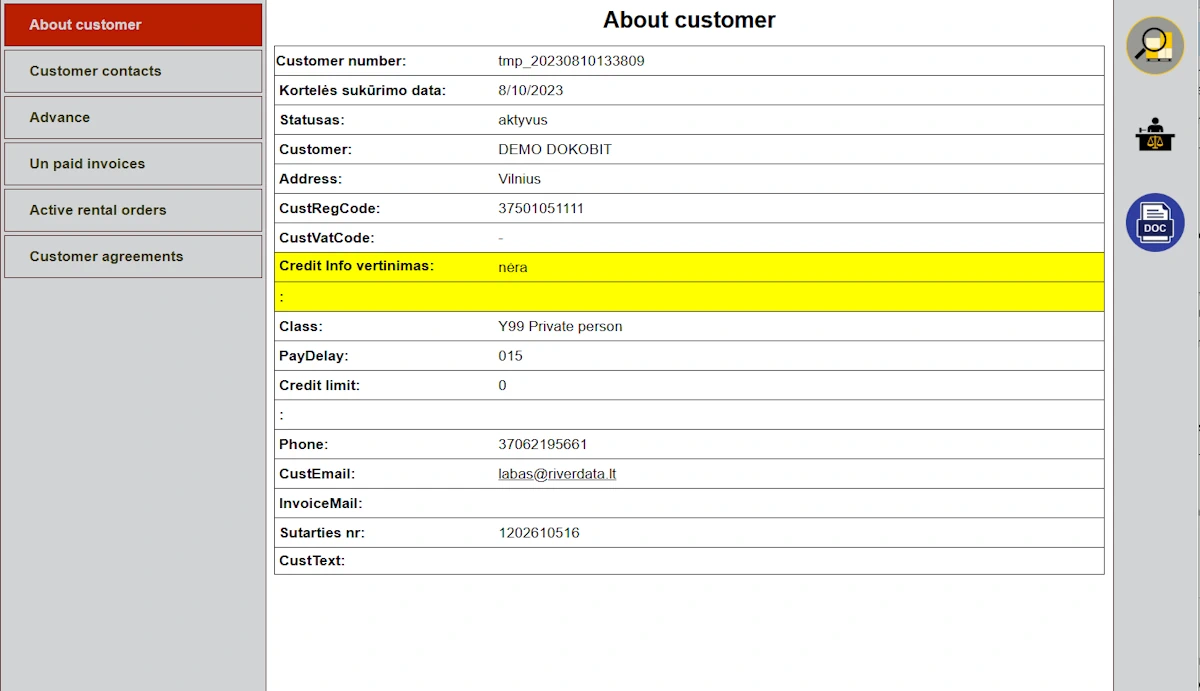Select the About customer menu item
The image size is (1200, 691).
click(x=133, y=25)
